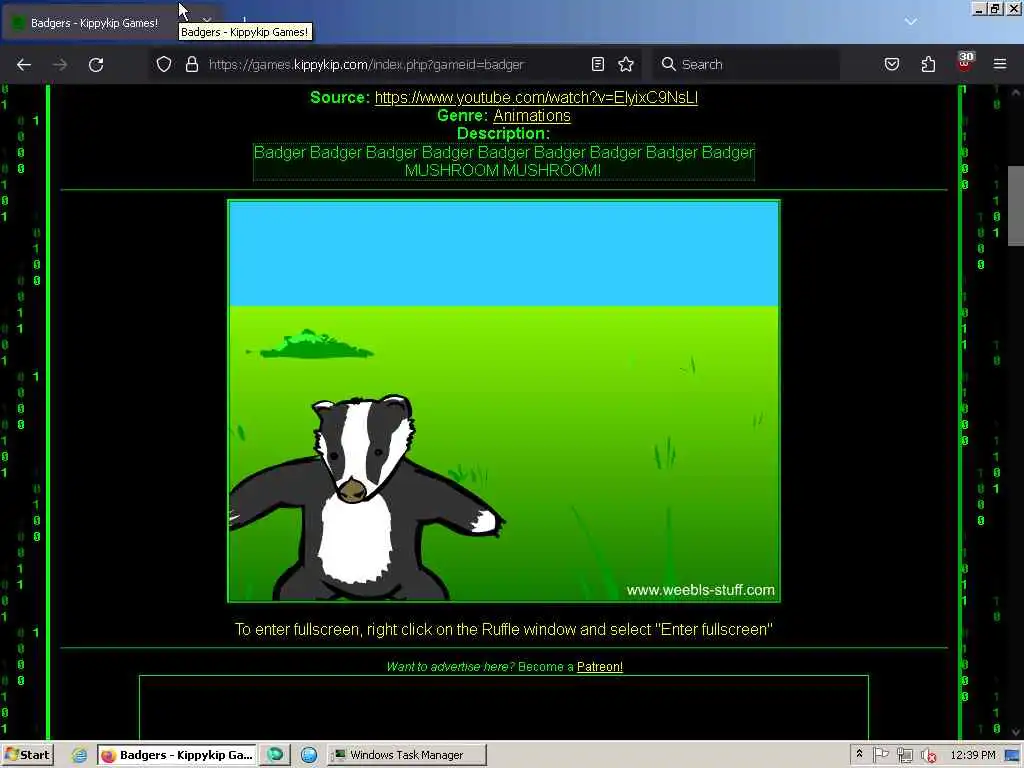Open the Animations genre link
Image resolution: width=1024 pixels, height=768 pixels.
tap(532, 116)
